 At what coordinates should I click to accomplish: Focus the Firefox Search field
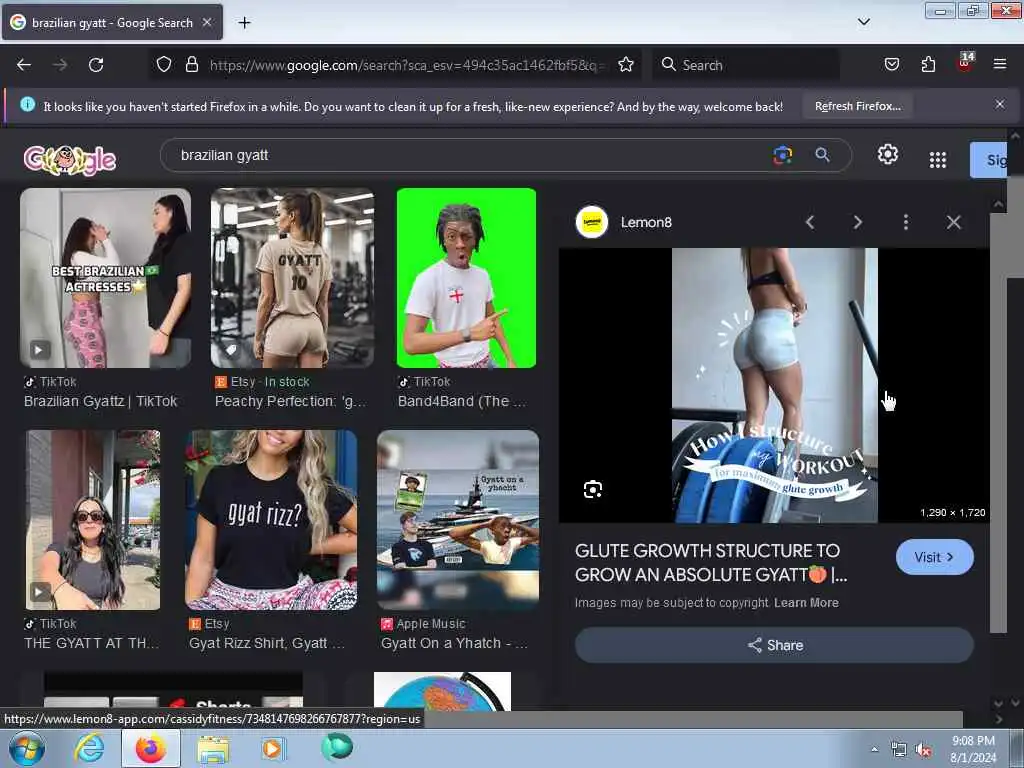coord(745,65)
